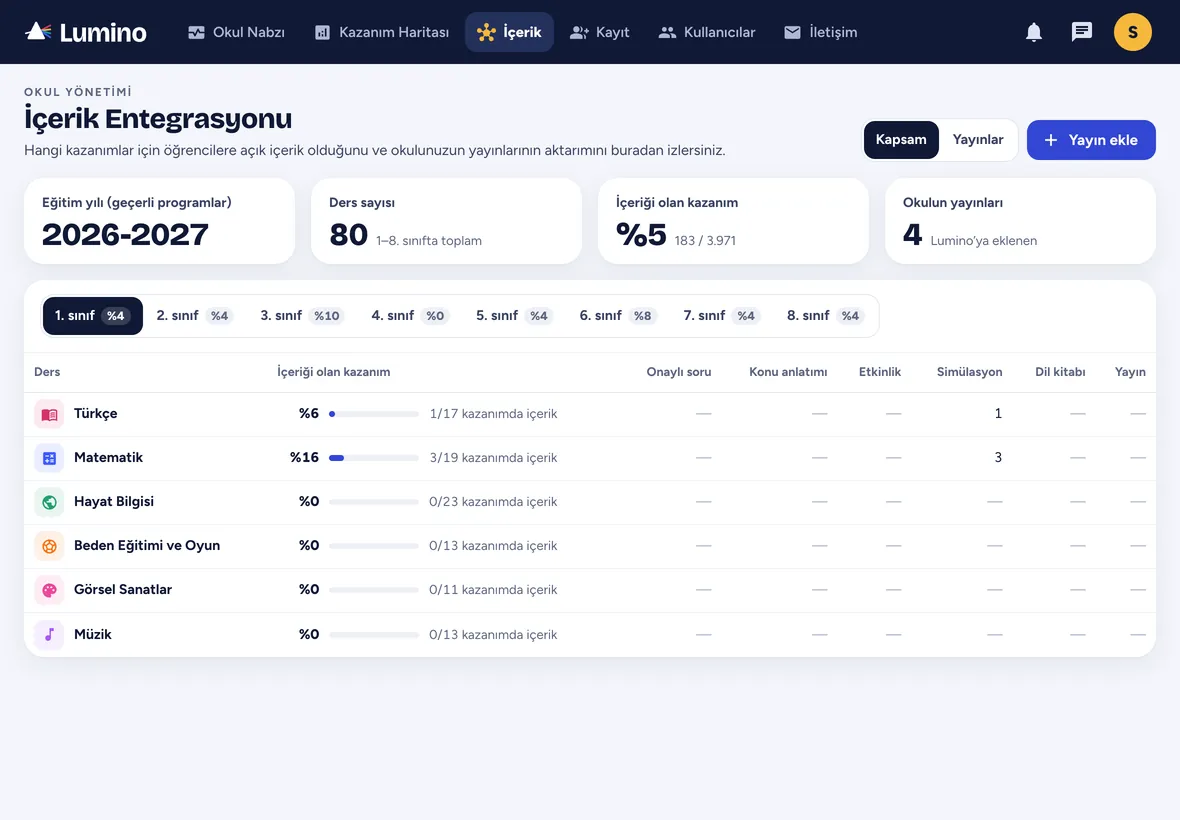Open Kullanıcılar navigation item

pyautogui.click(x=707, y=32)
